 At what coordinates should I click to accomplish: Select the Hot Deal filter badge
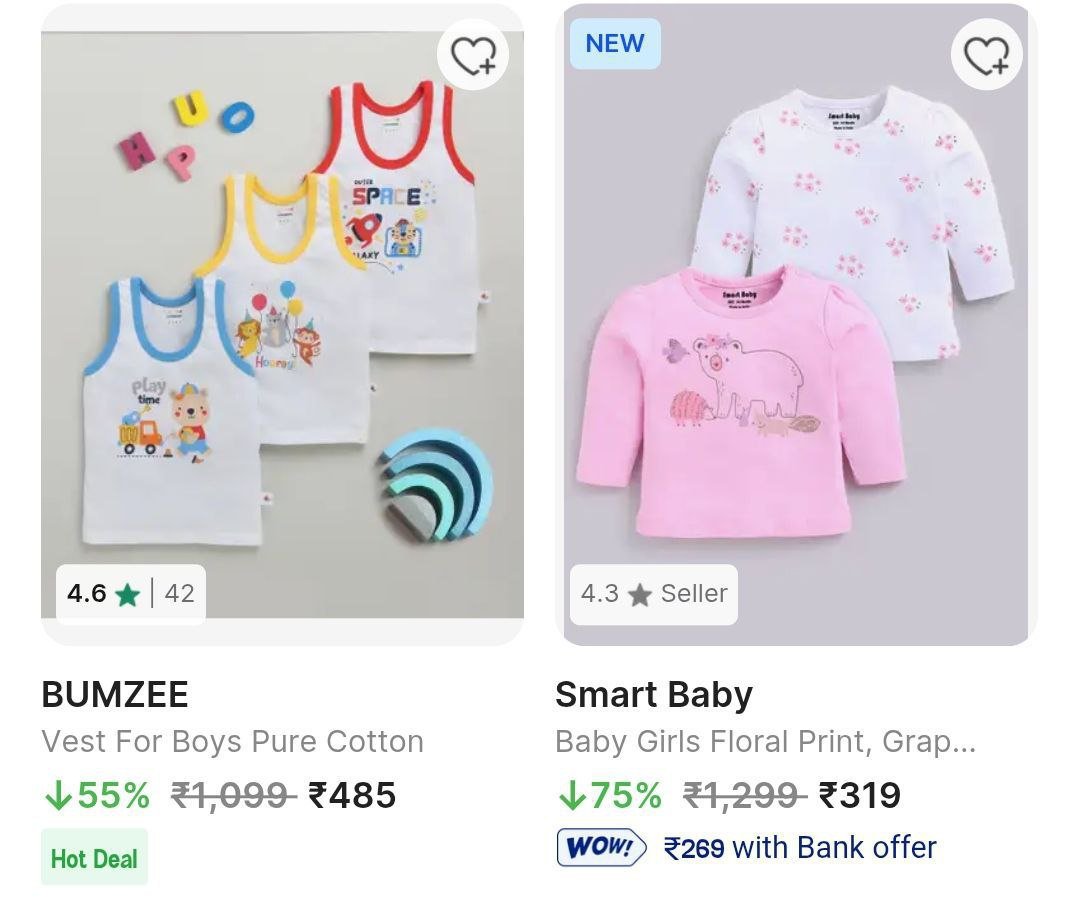(x=94, y=856)
